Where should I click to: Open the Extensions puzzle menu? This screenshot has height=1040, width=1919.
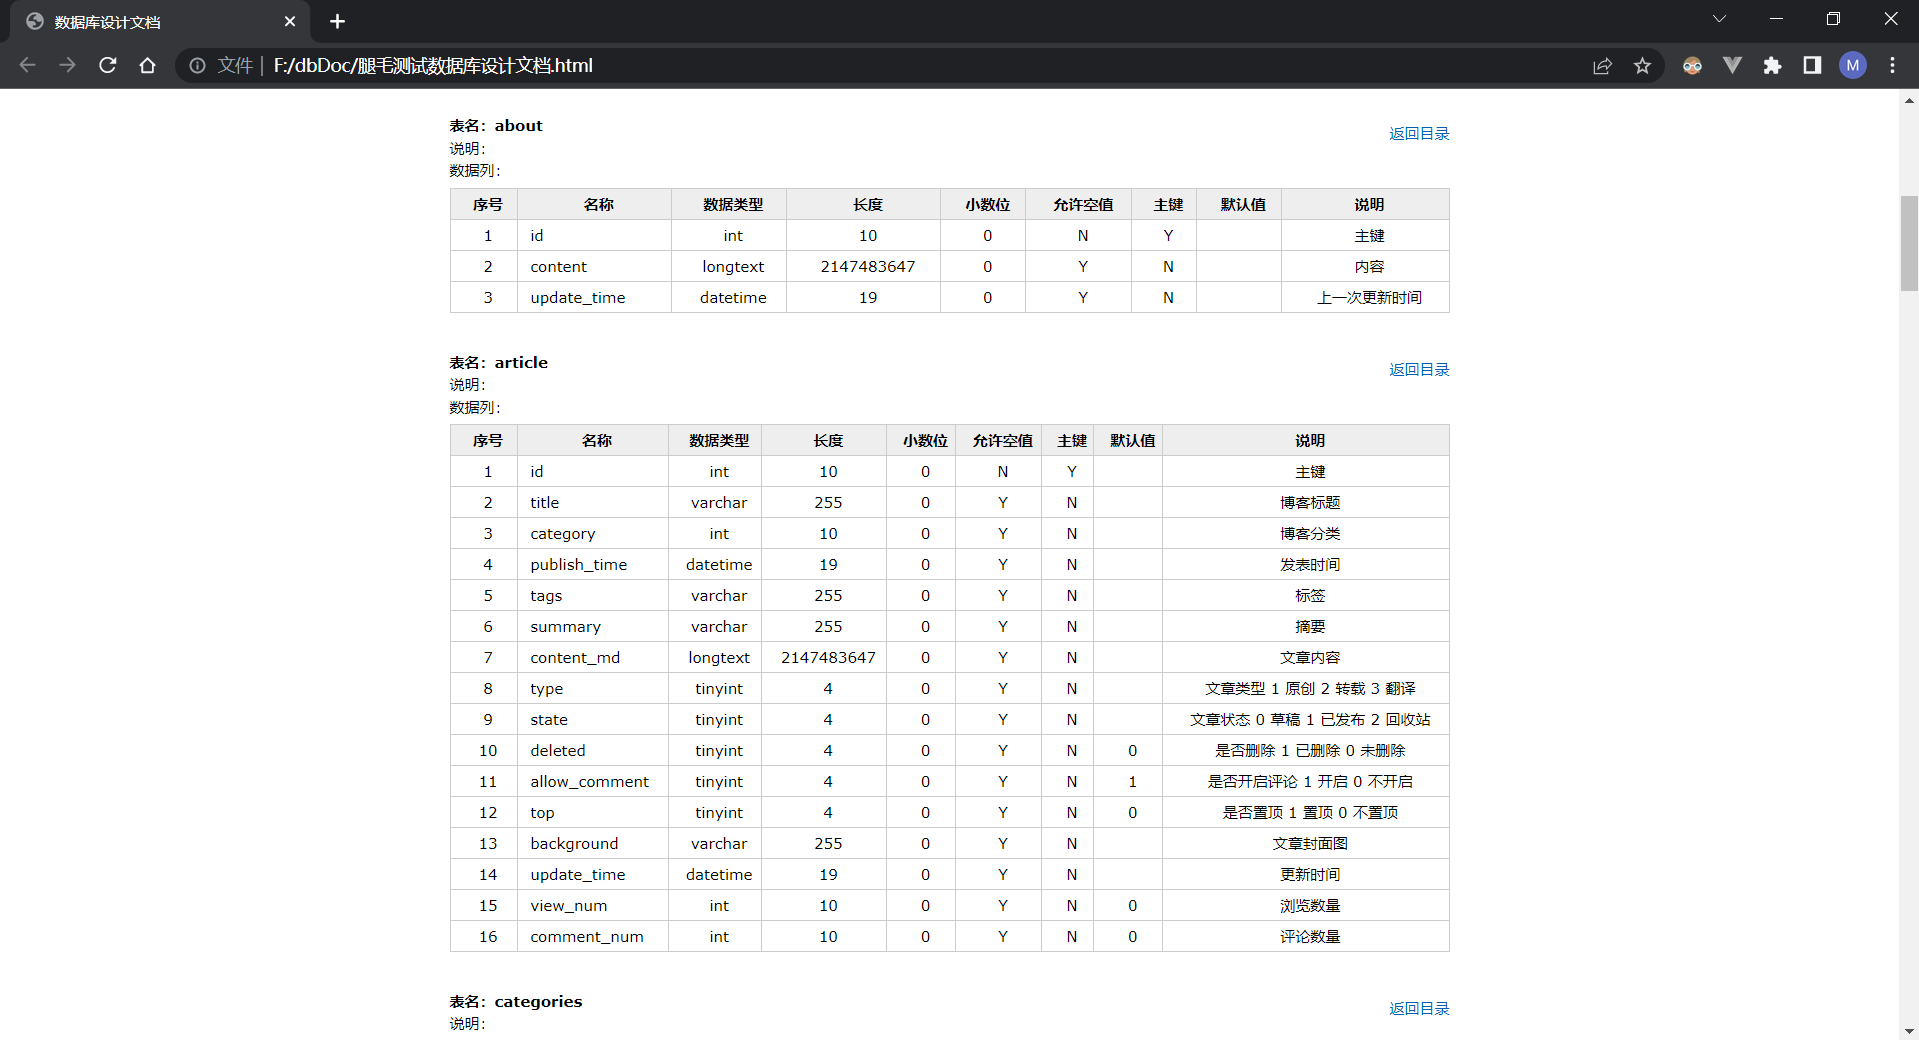1772,65
